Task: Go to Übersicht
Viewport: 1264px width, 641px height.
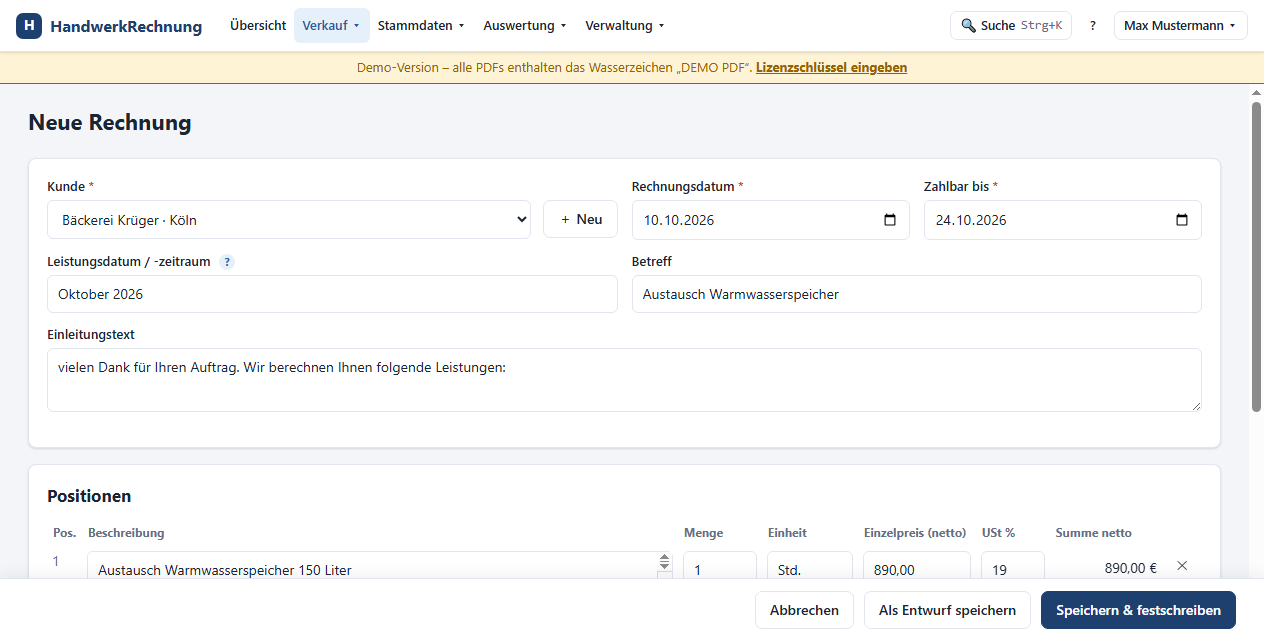Action: [258, 26]
